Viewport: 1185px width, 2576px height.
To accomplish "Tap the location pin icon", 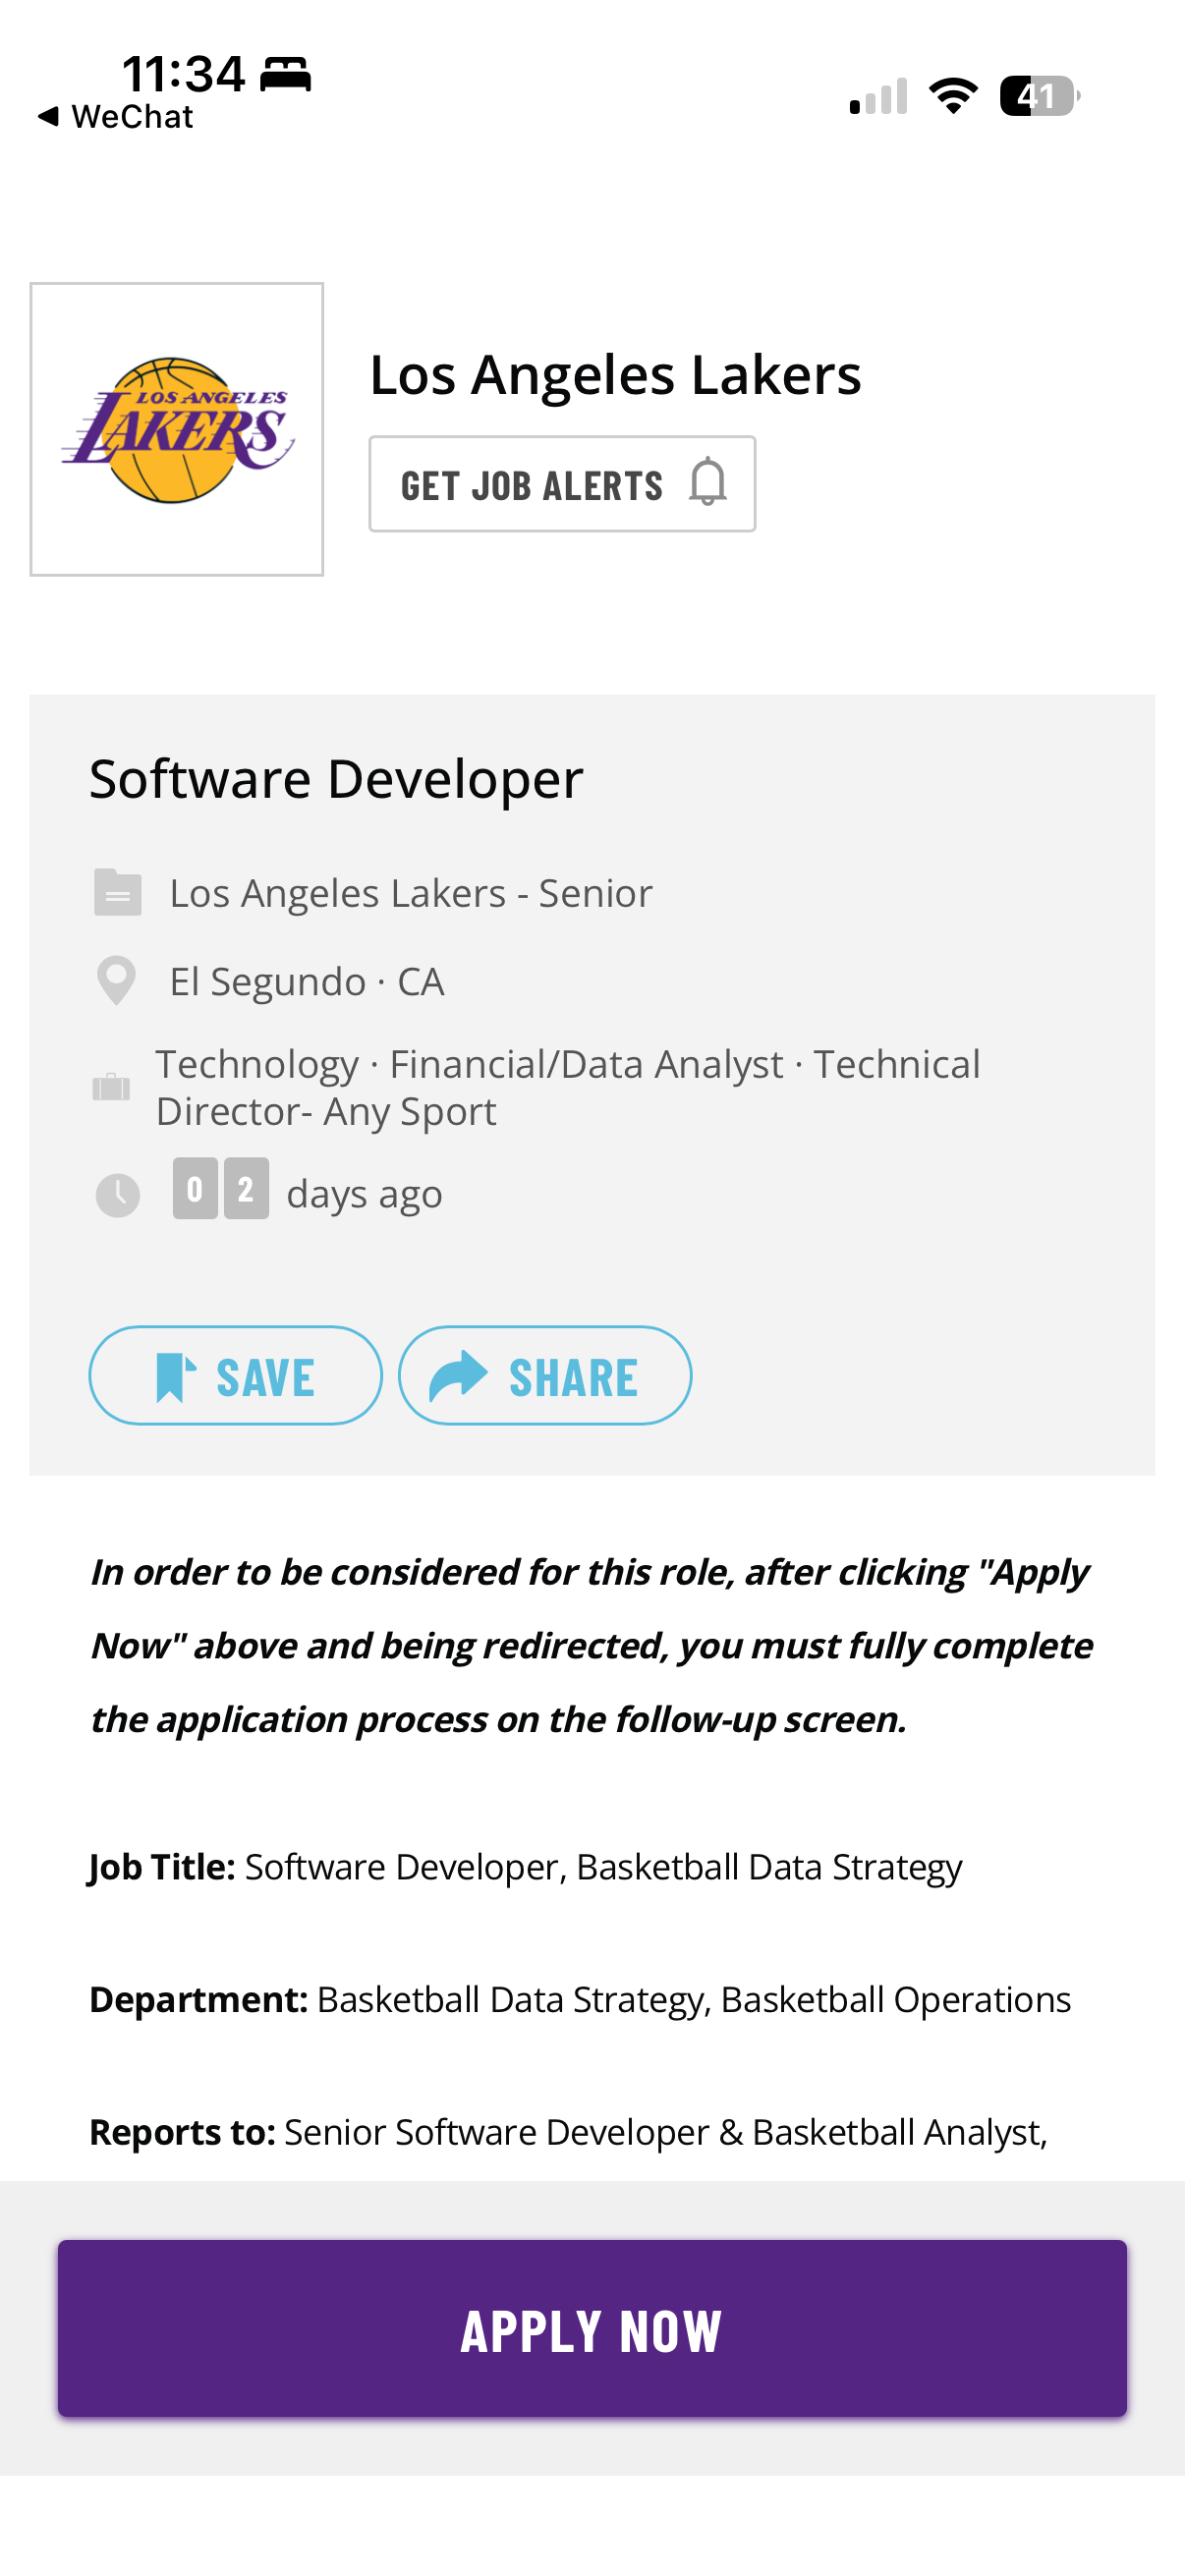I will [x=116, y=981].
